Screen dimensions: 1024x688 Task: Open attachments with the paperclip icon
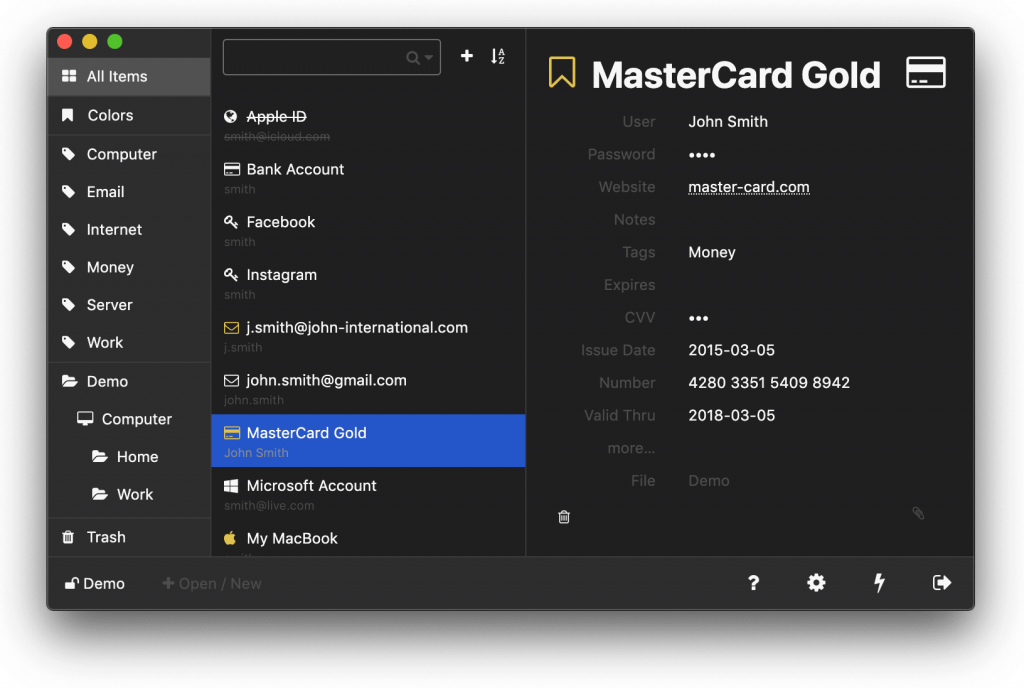pos(918,513)
